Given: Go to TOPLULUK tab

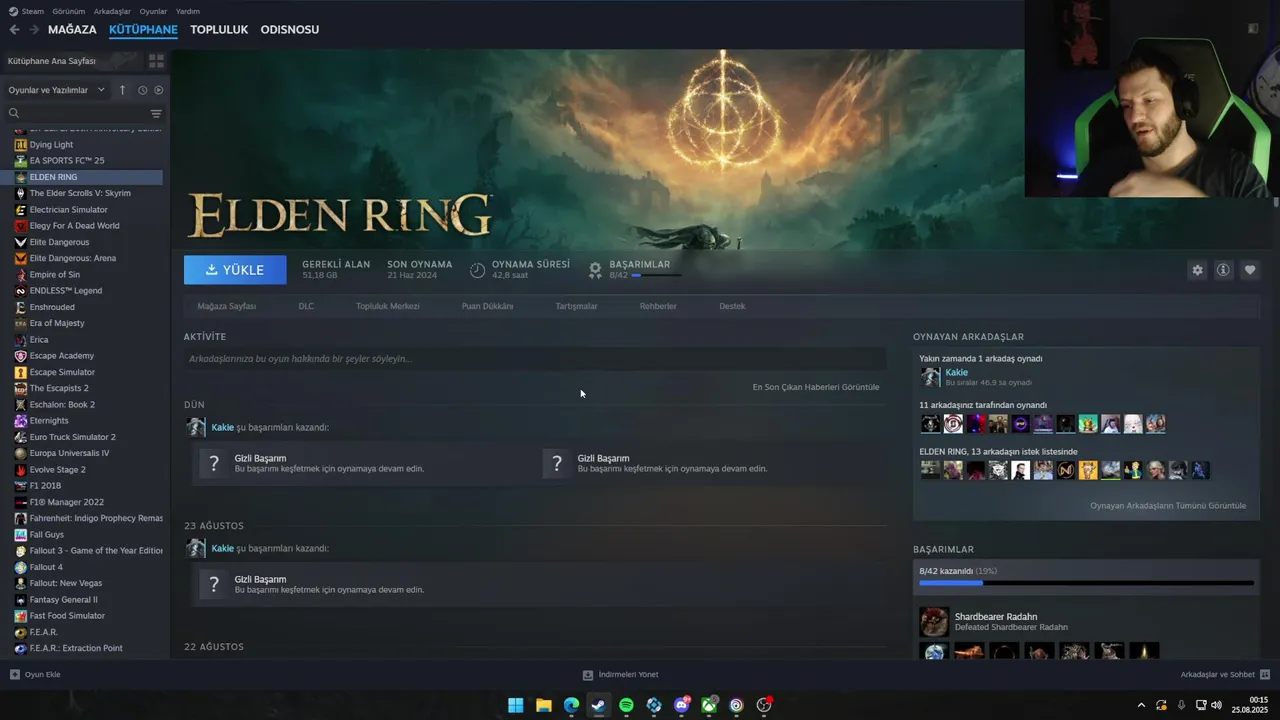Looking at the screenshot, I should point(219,30).
